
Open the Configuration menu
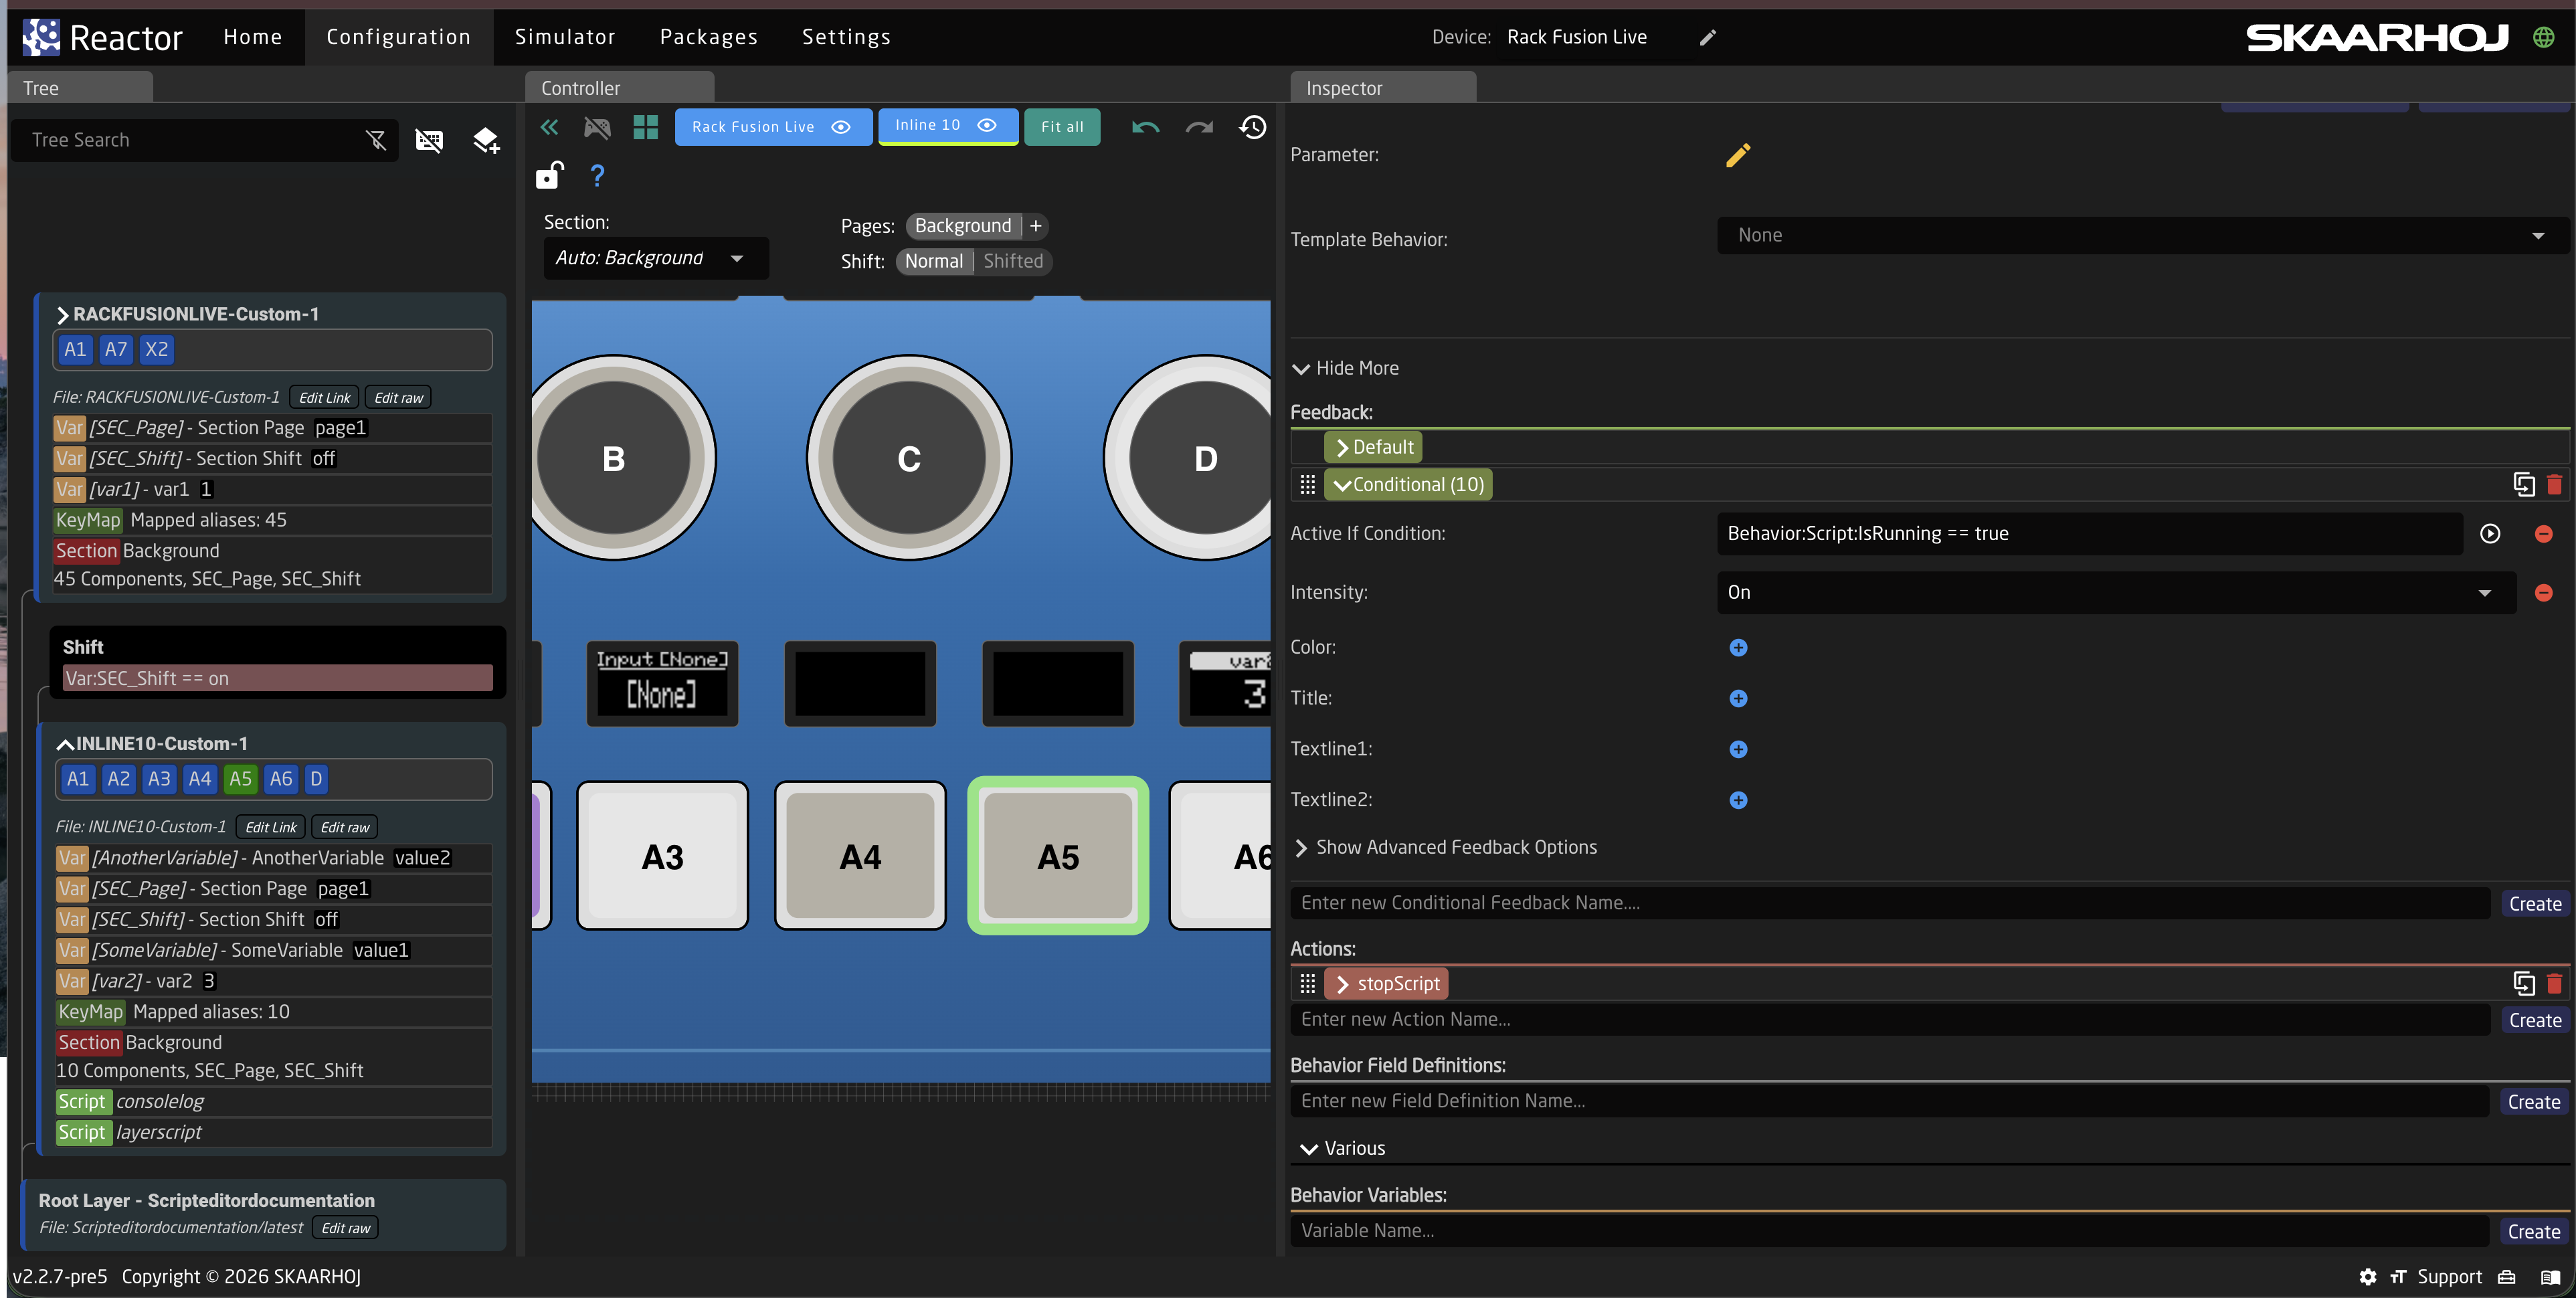398,37
